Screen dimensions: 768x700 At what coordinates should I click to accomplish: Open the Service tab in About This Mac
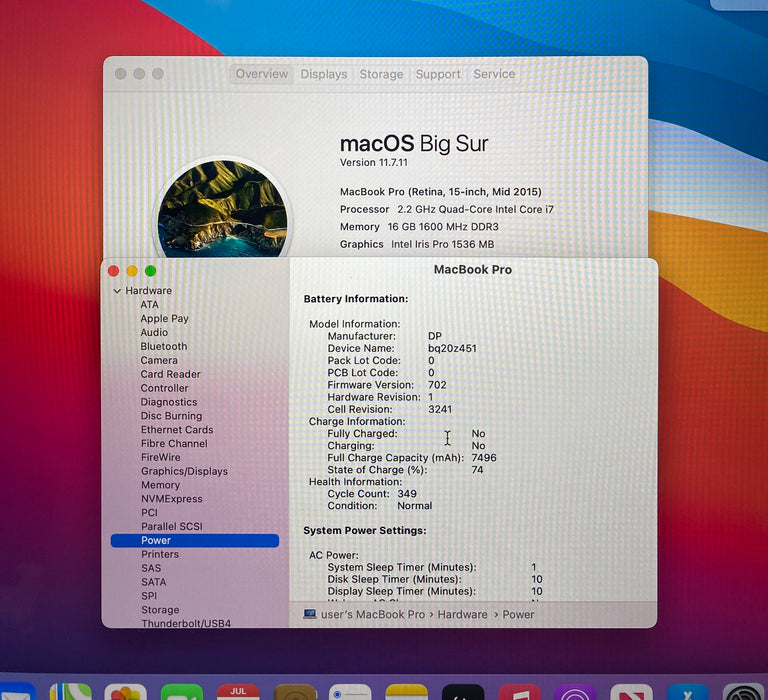(494, 74)
